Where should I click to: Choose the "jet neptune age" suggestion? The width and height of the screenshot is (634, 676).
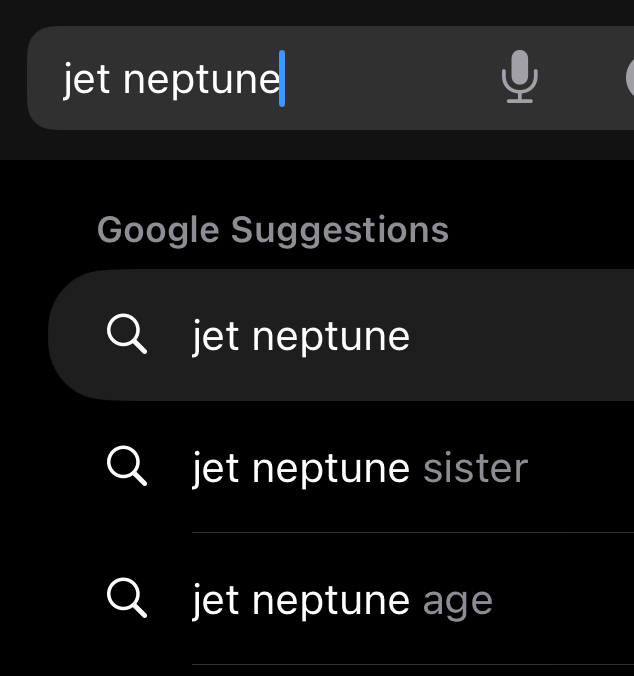(341, 599)
